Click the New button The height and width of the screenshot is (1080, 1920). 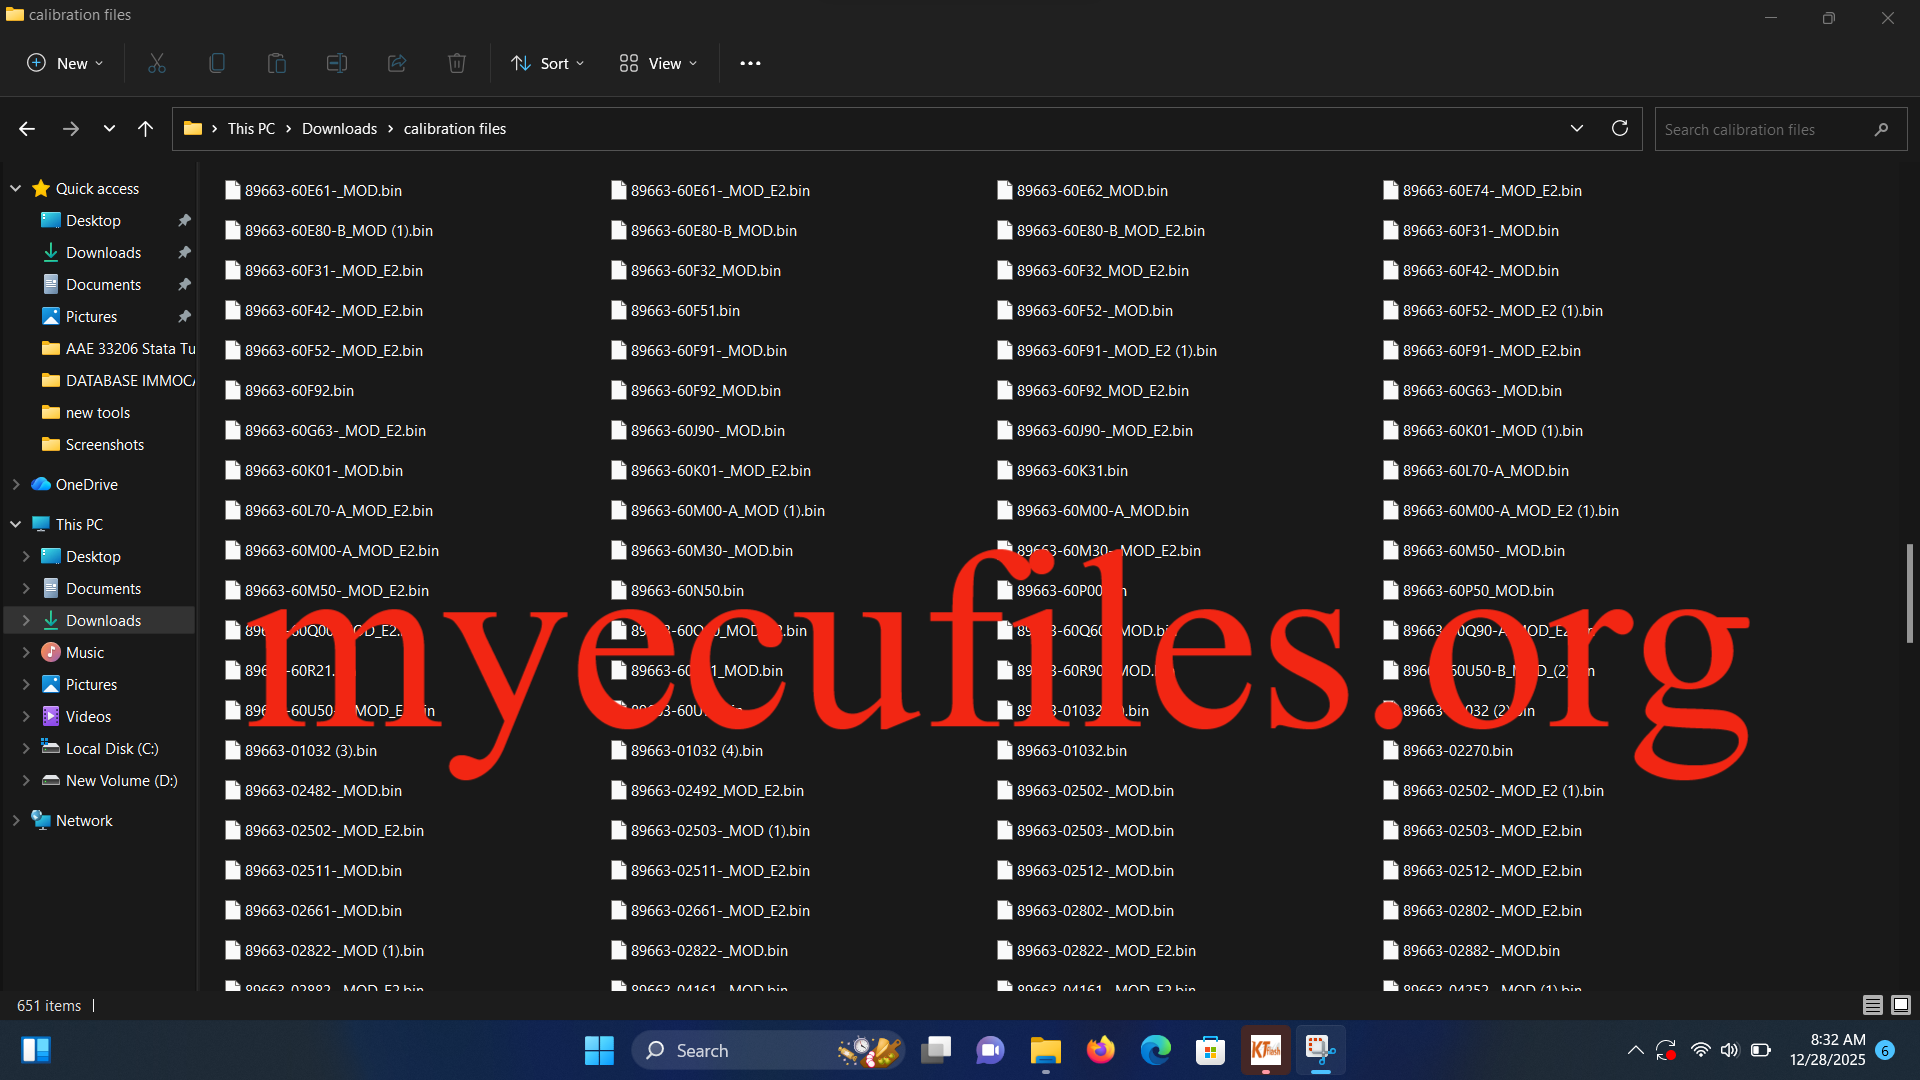click(65, 63)
